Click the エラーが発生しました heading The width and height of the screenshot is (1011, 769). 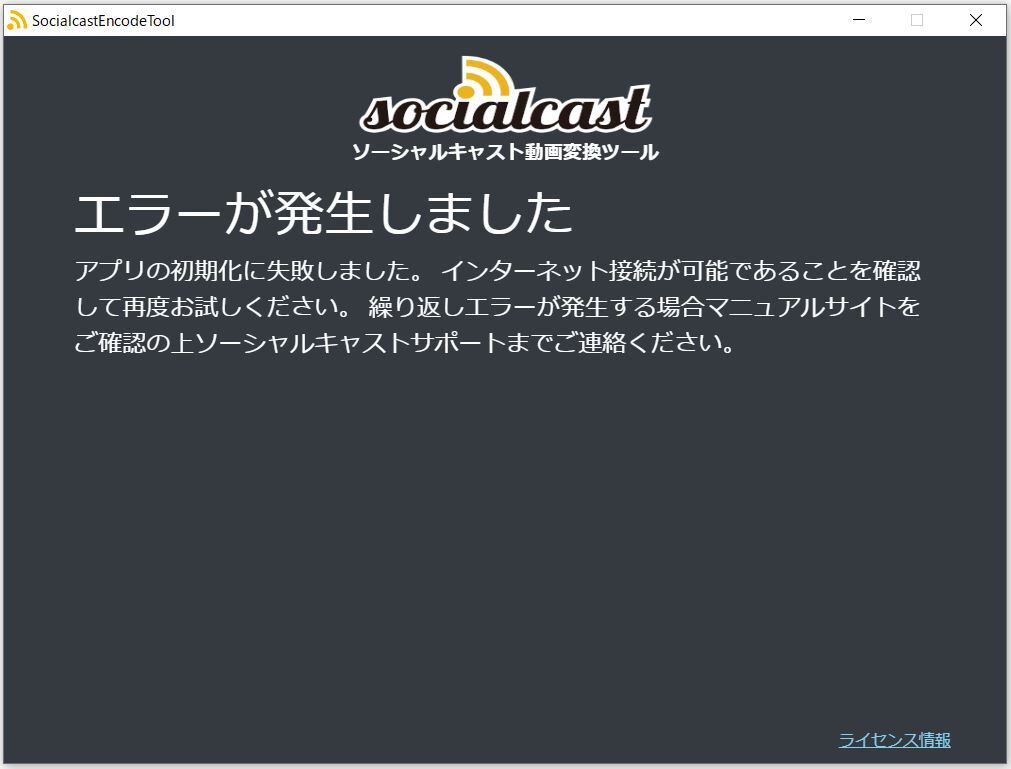[324, 213]
